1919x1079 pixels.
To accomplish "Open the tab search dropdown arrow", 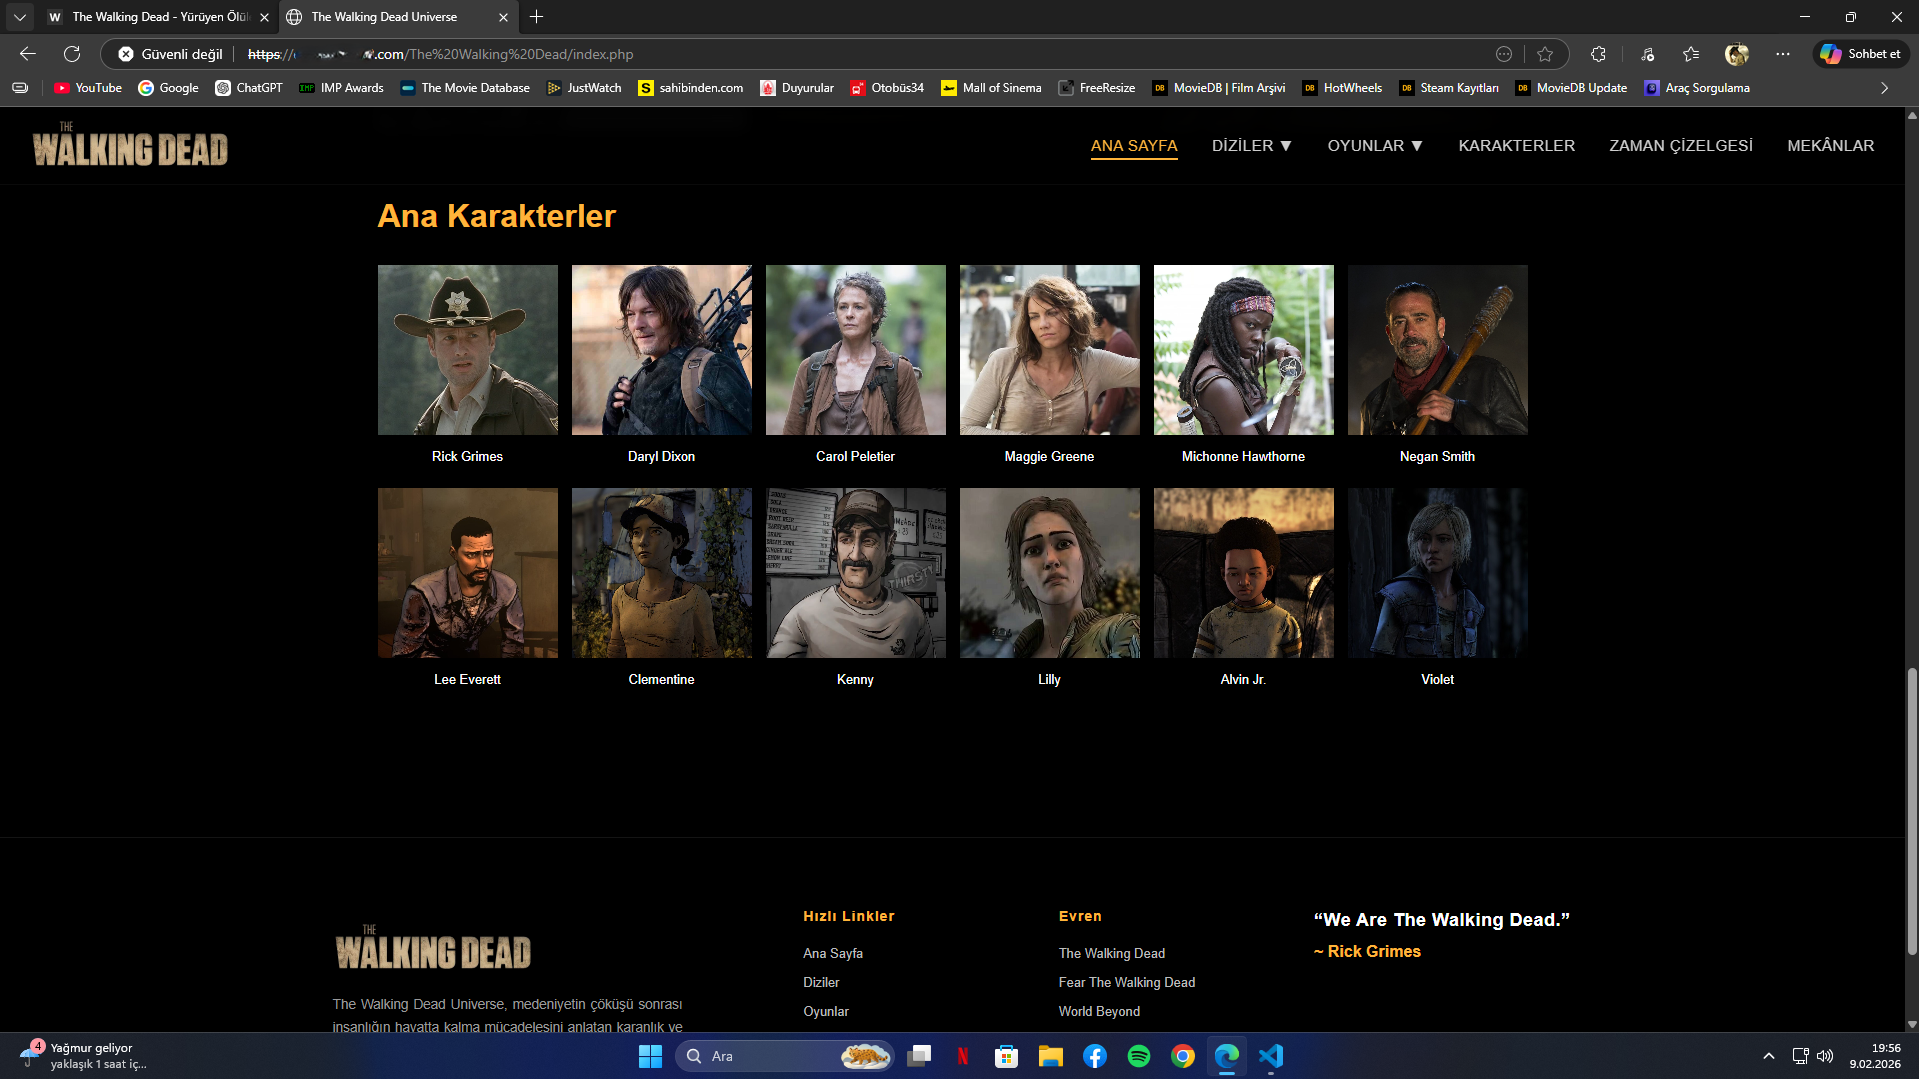I will (x=20, y=17).
